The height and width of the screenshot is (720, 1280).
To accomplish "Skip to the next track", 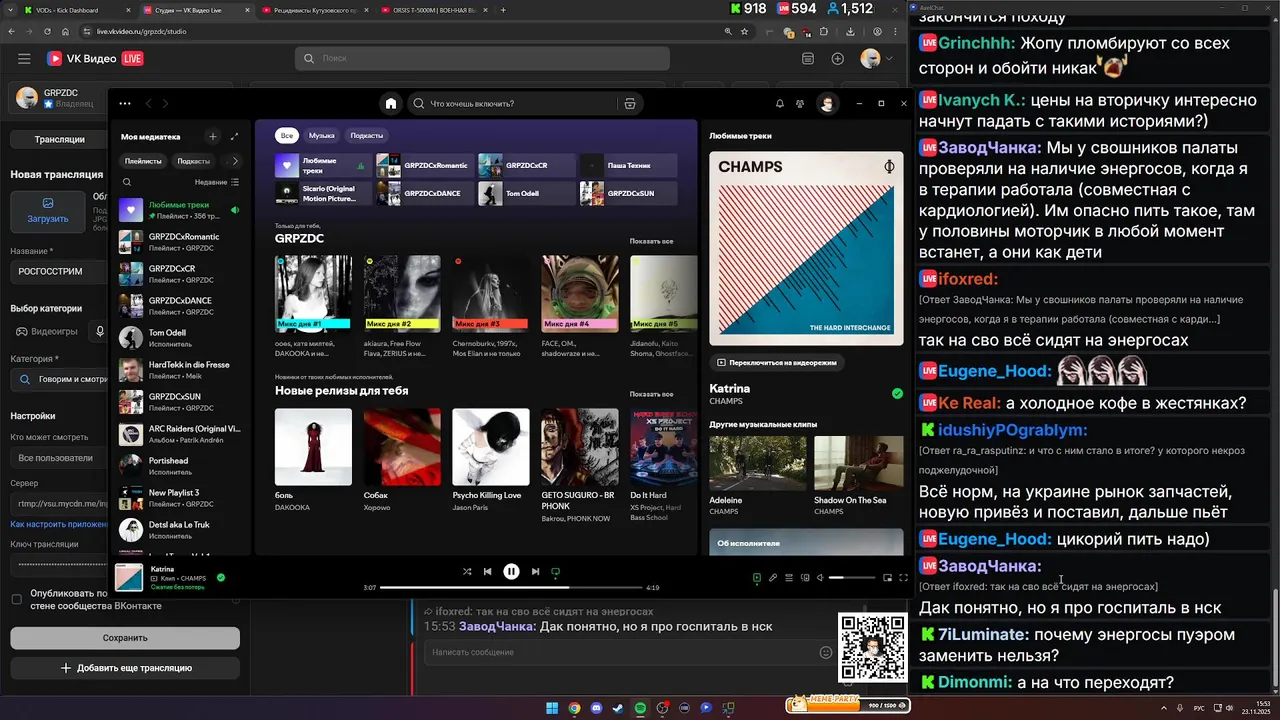I will (x=535, y=572).
